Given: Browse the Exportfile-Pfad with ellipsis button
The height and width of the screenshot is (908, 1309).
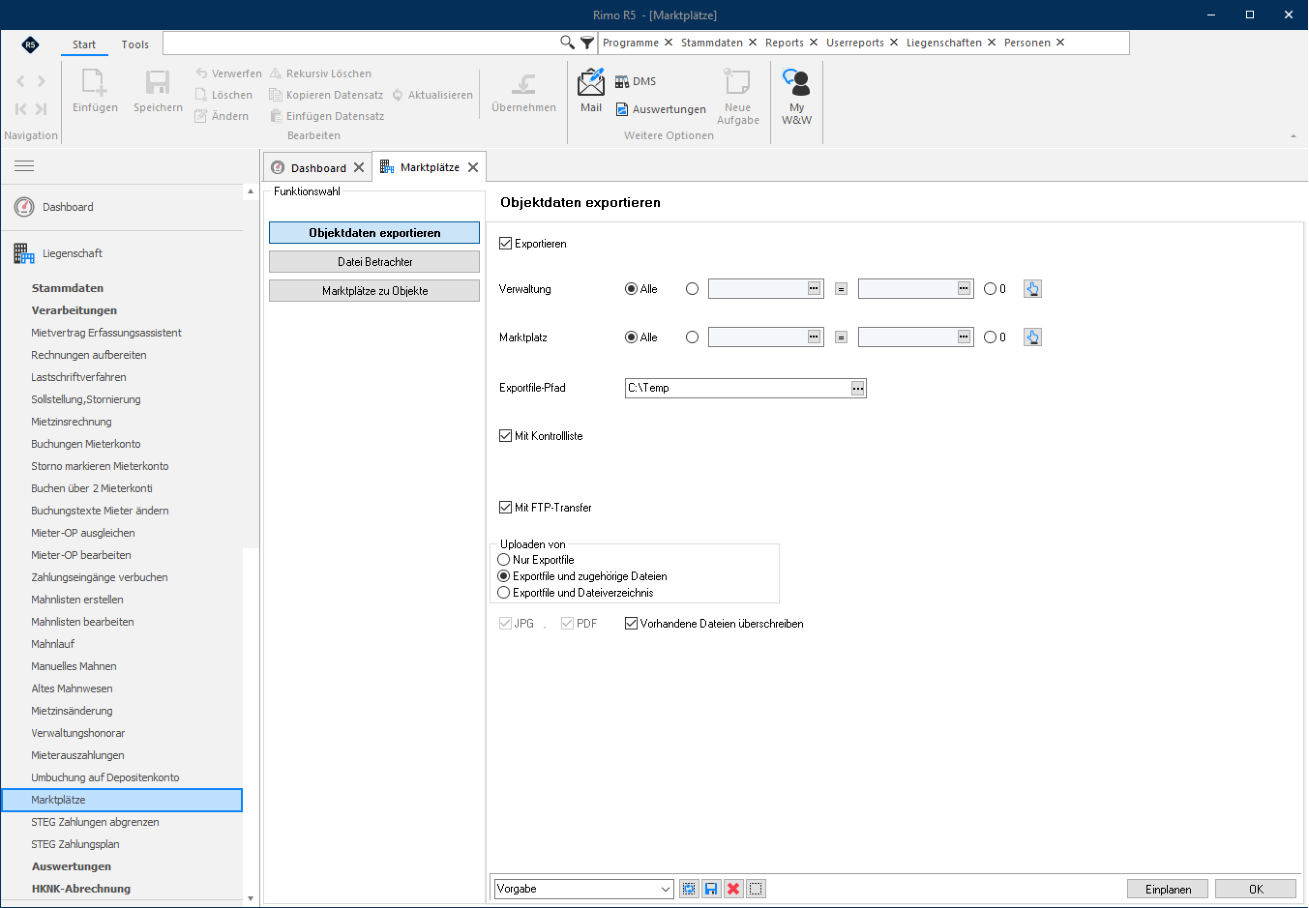Looking at the screenshot, I should [857, 388].
